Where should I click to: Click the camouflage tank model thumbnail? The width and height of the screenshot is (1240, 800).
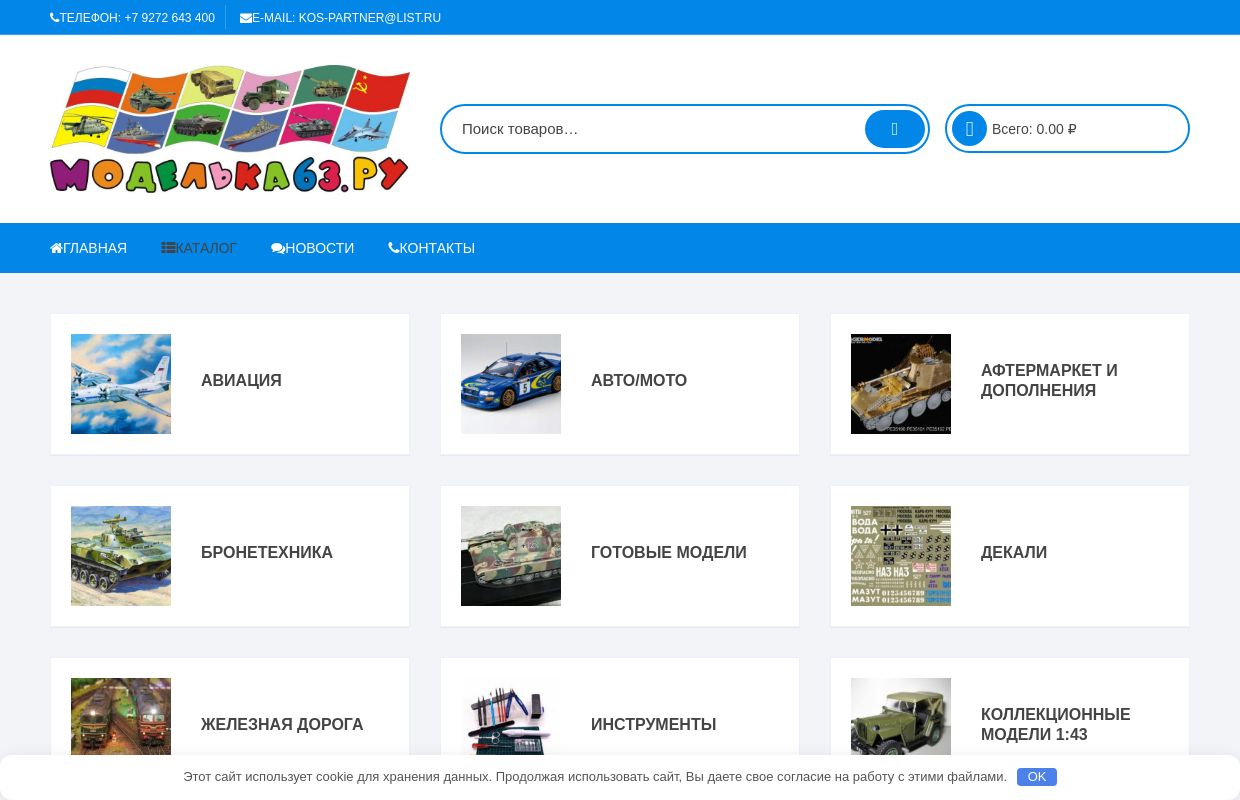pos(511,556)
